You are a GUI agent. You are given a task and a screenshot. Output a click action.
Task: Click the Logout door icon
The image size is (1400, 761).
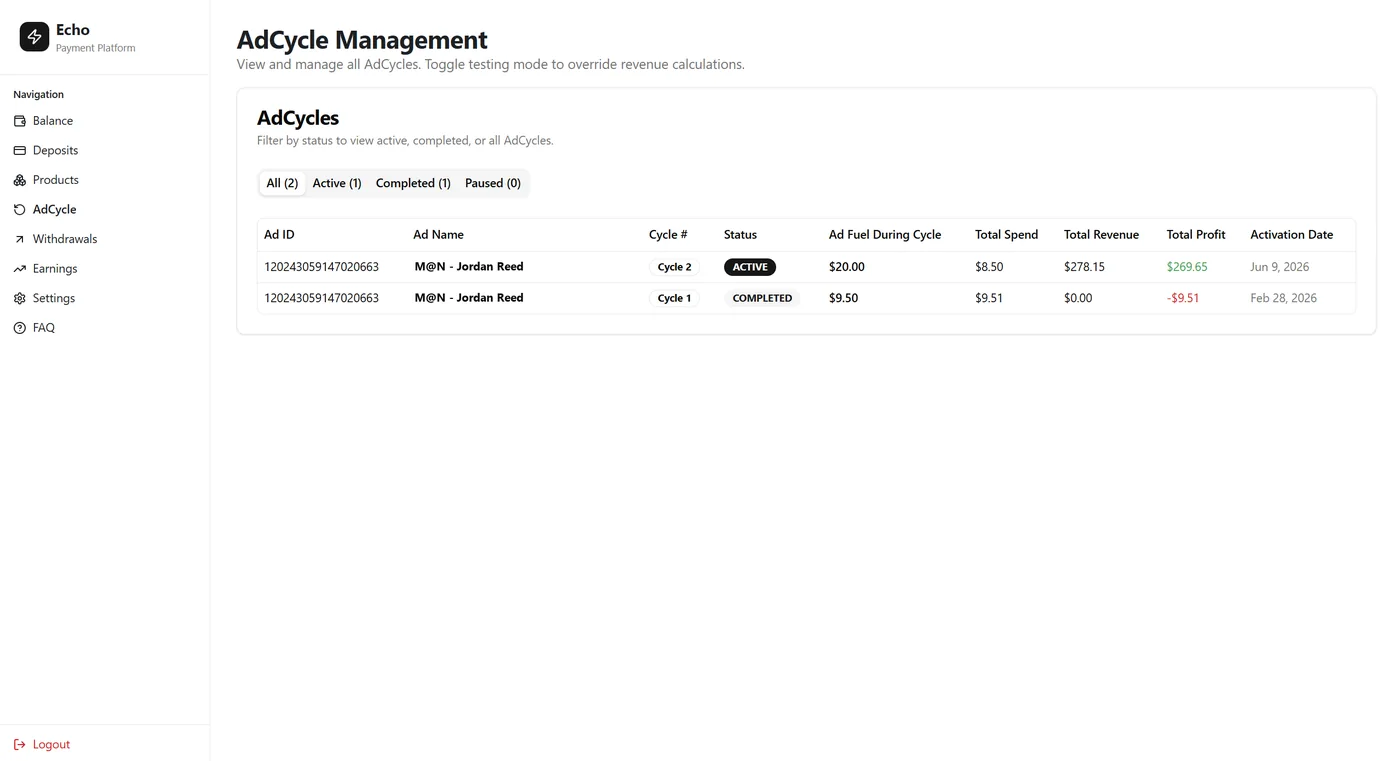point(19,744)
